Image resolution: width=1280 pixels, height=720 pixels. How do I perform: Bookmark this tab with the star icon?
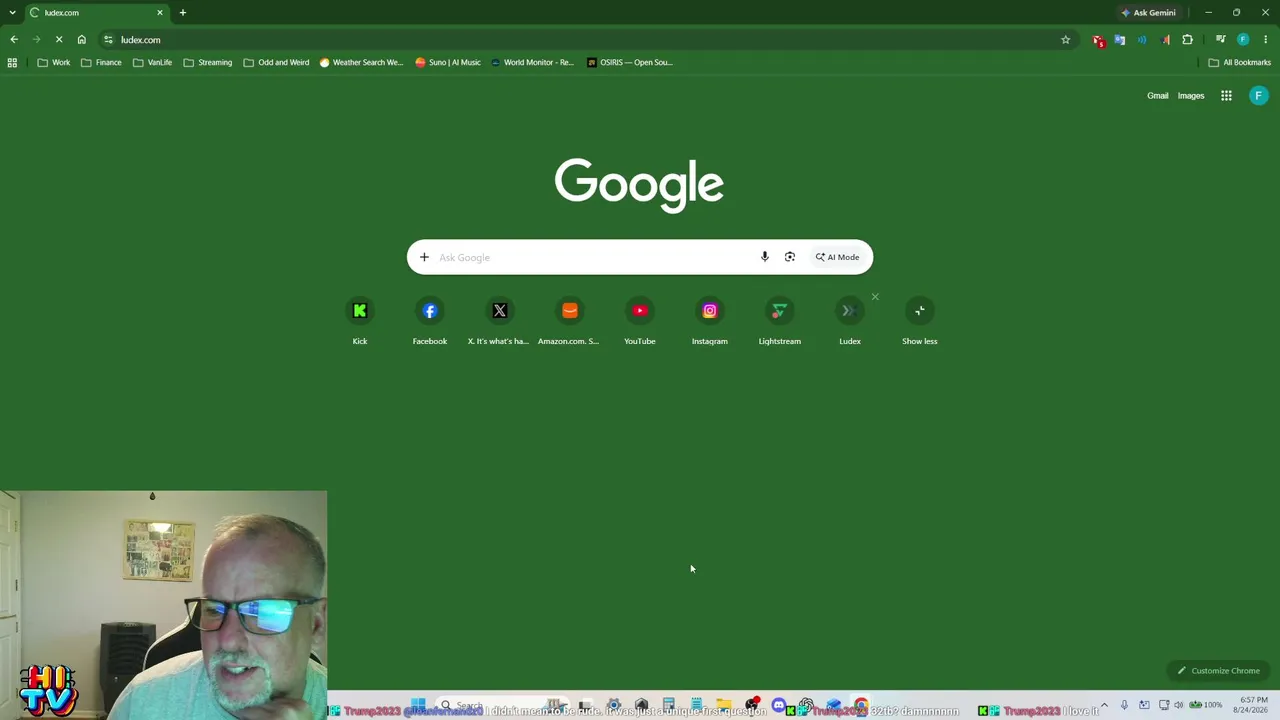[1066, 40]
